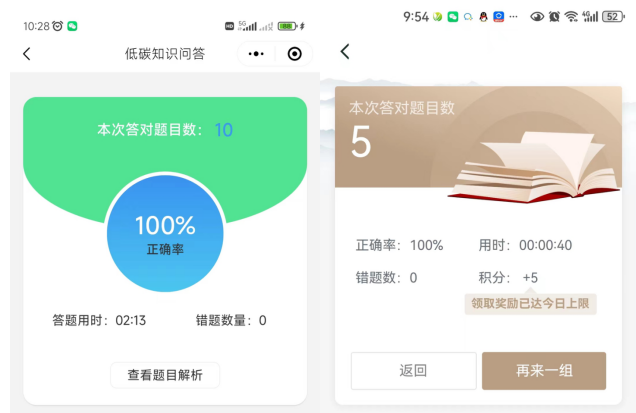
Task: Tap the Wi-Fi status icon
Action: point(571,17)
